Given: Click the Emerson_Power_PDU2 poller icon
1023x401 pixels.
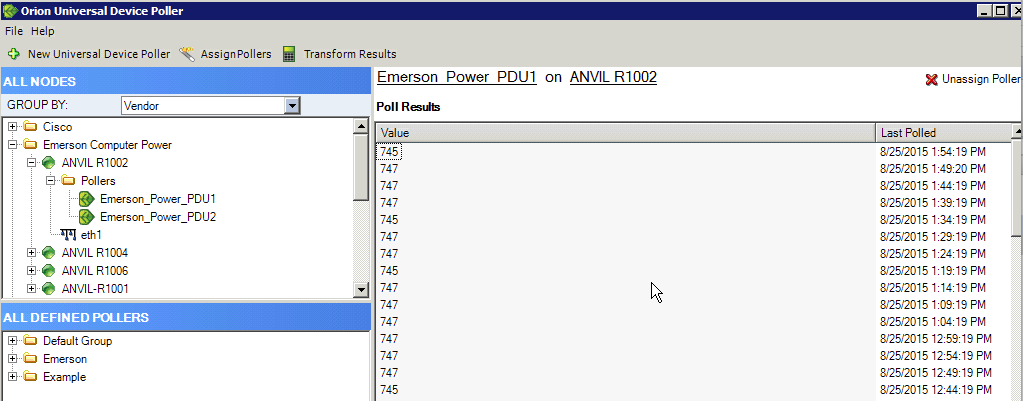Looking at the screenshot, I should tap(87, 216).
